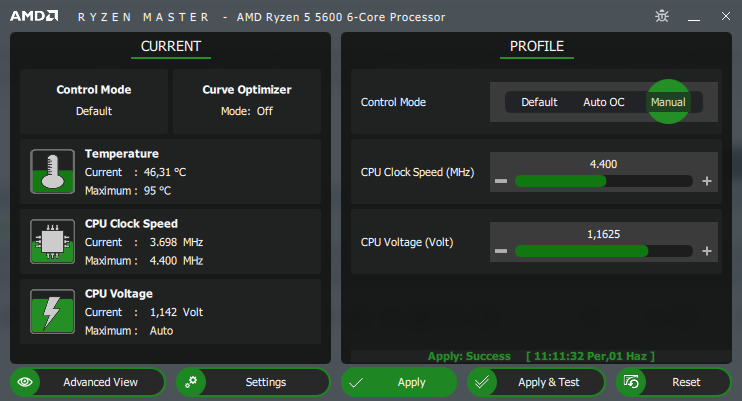Click the CPU chip Clock Speed icon
The height and width of the screenshot is (401, 742).
coord(49,241)
